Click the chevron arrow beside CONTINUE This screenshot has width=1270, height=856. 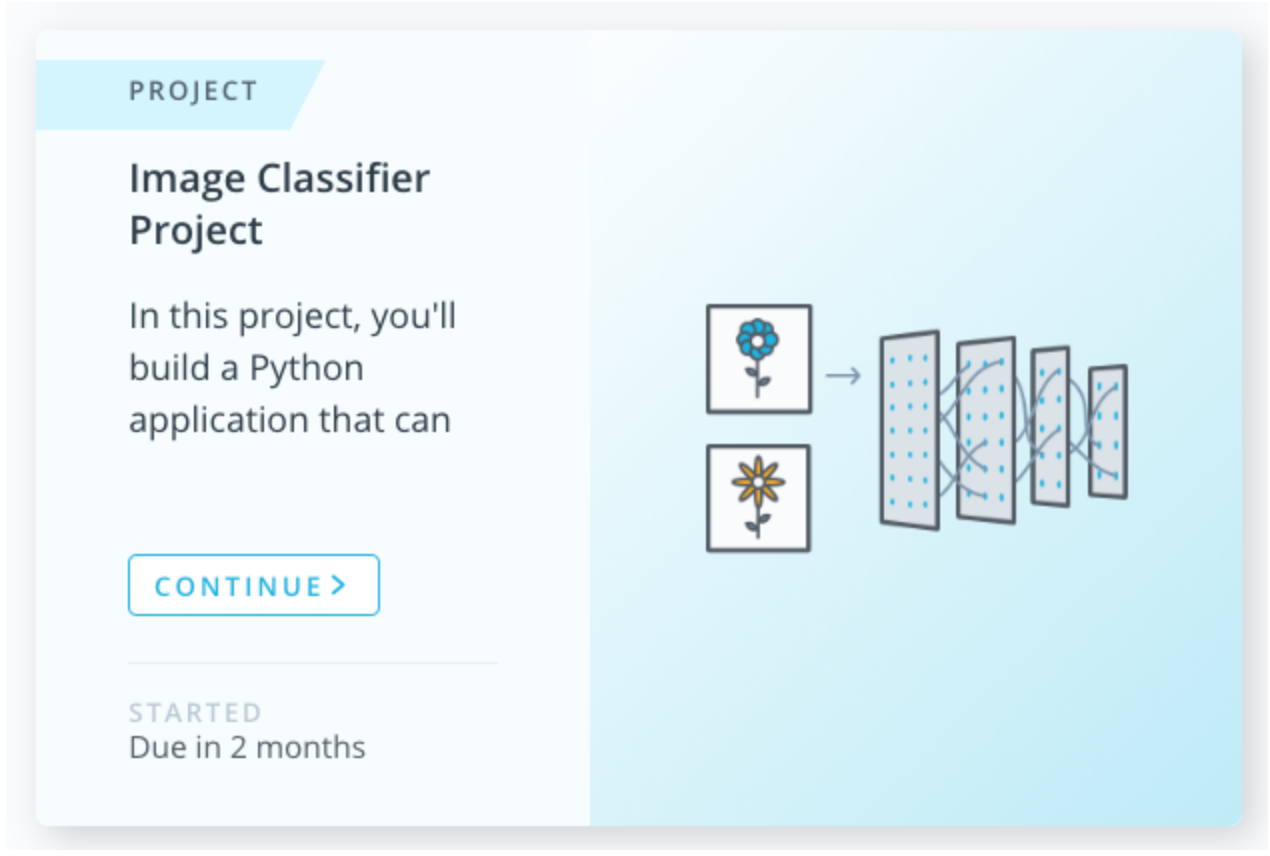point(339,585)
